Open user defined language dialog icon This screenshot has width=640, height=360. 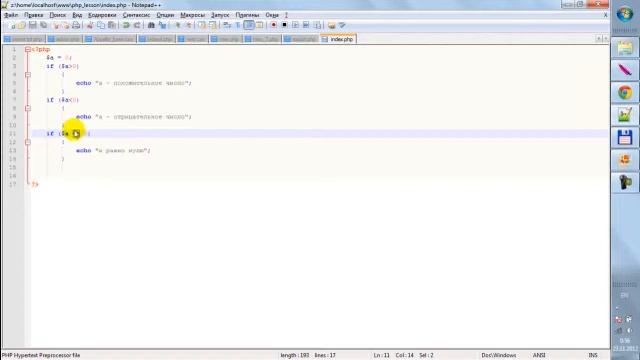pyautogui.click(x=259, y=25)
